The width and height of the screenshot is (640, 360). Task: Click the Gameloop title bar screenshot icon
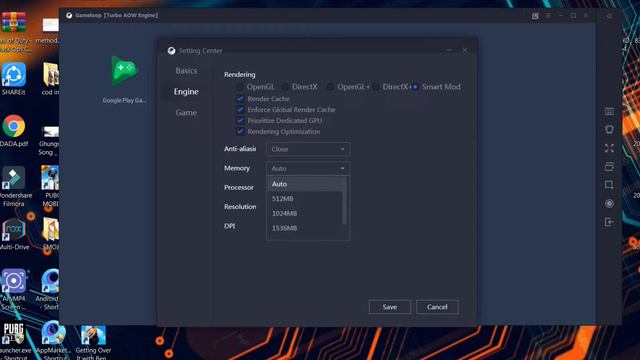pos(535,16)
